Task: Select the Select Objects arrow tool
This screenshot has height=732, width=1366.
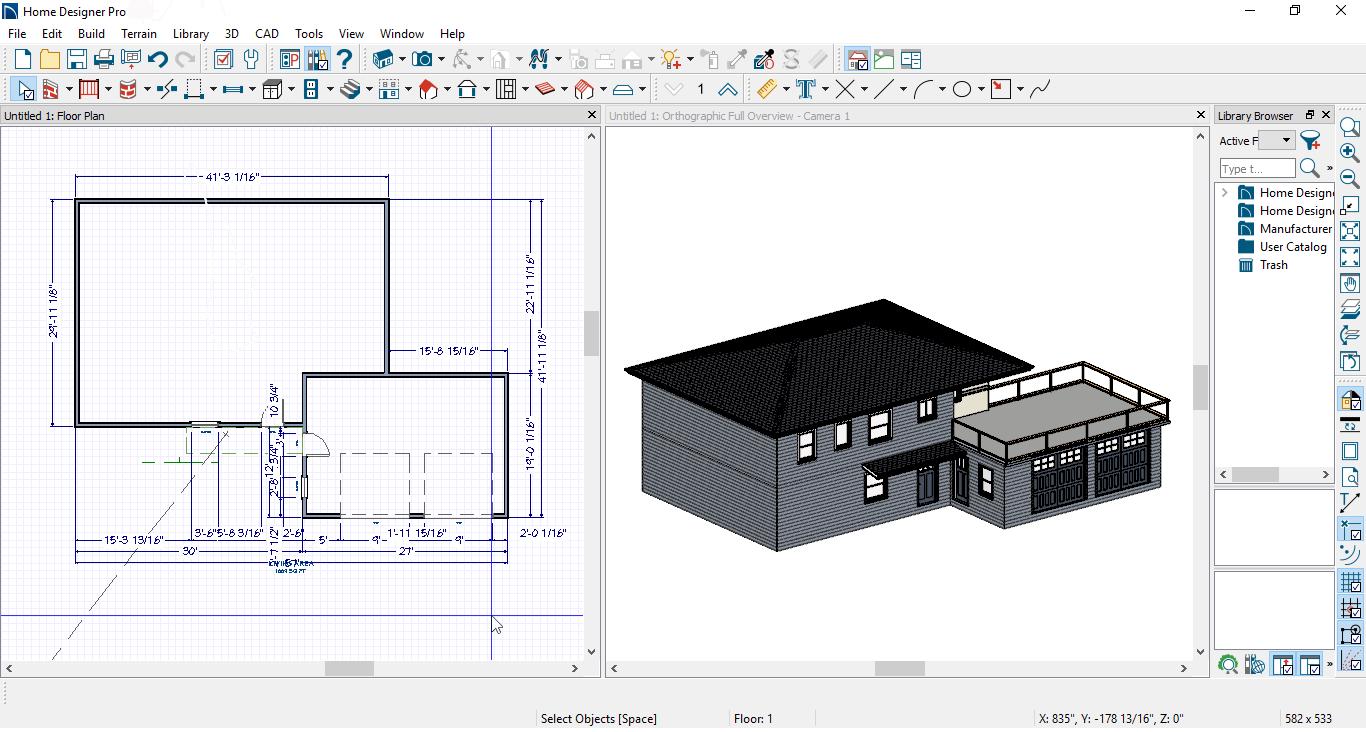Action: pyautogui.click(x=24, y=89)
